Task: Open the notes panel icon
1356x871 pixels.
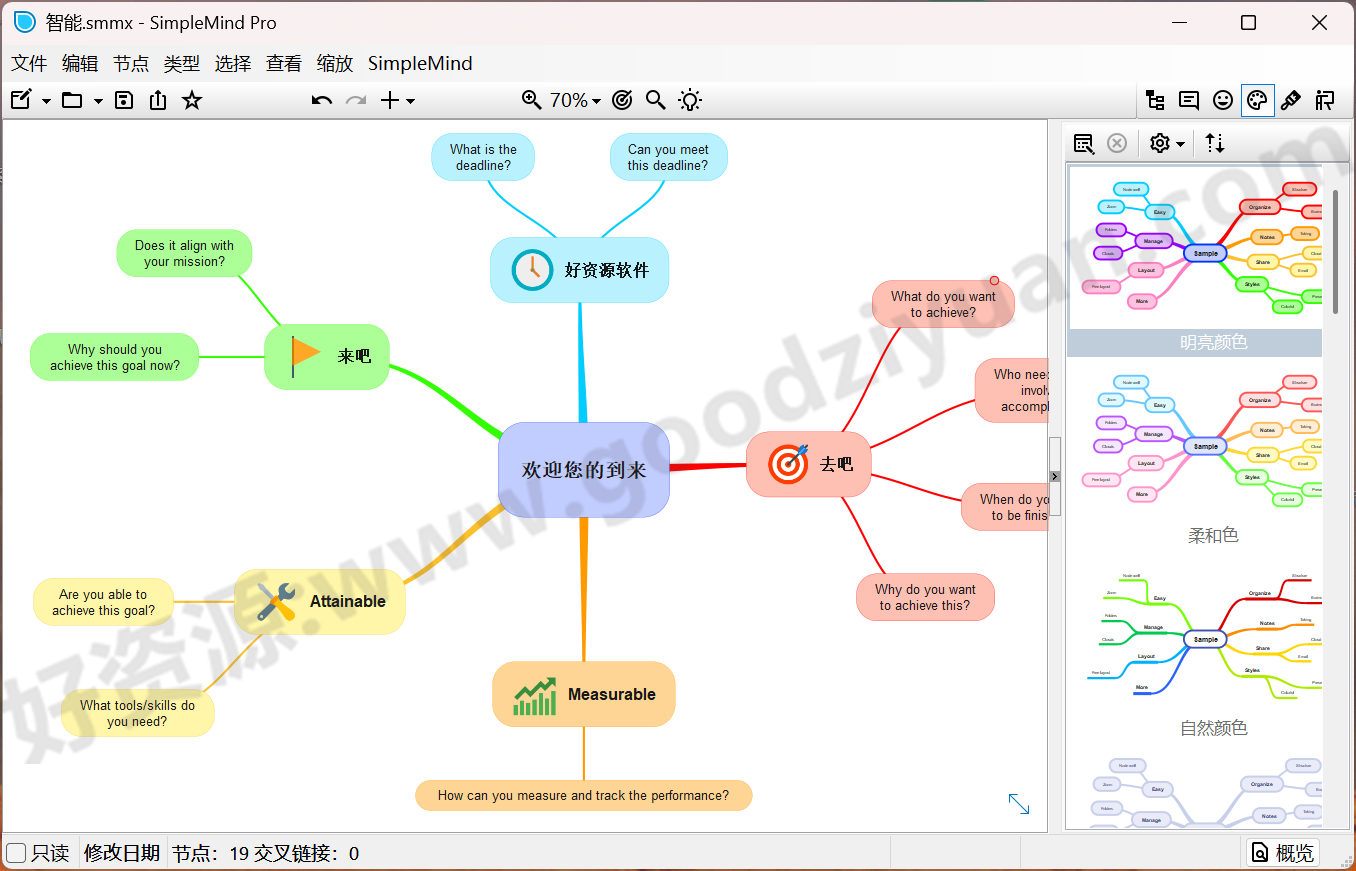Action: 1188,100
